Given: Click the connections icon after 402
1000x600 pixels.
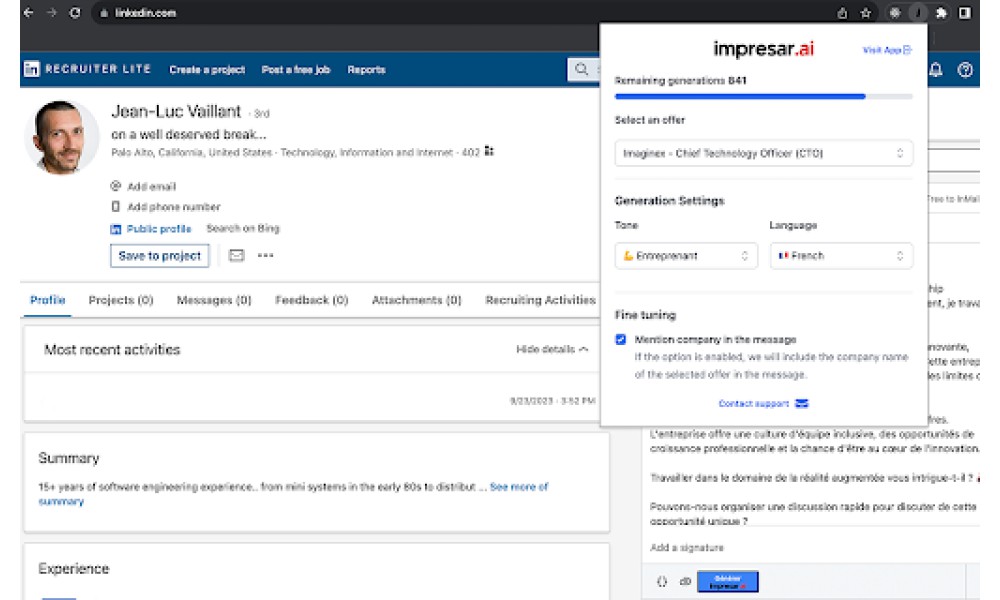Looking at the screenshot, I should pyautogui.click(x=489, y=151).
